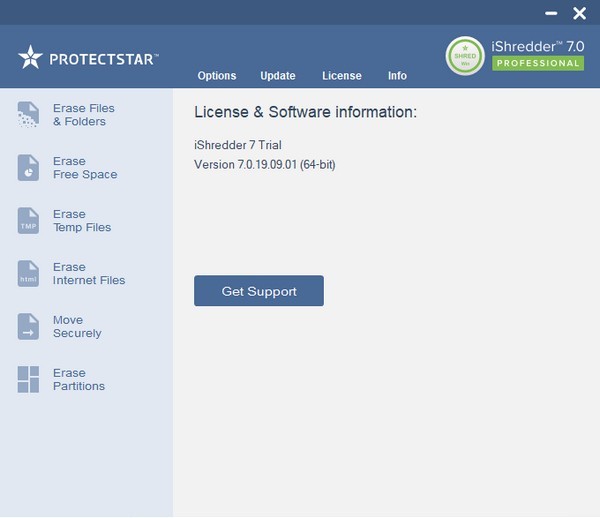Click the License & Software information heading
Screen dimensions: 600x518
click(305, 112)
